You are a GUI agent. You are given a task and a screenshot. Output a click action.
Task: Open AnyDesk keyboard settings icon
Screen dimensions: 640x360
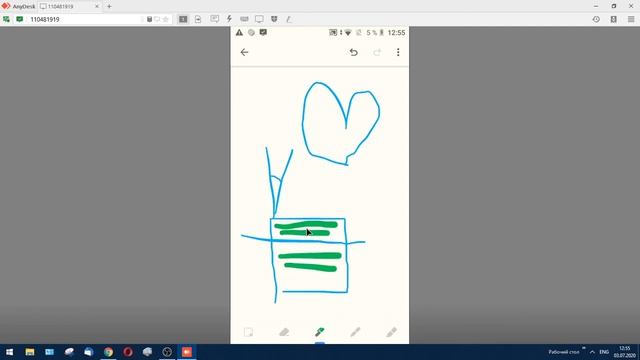244,19
